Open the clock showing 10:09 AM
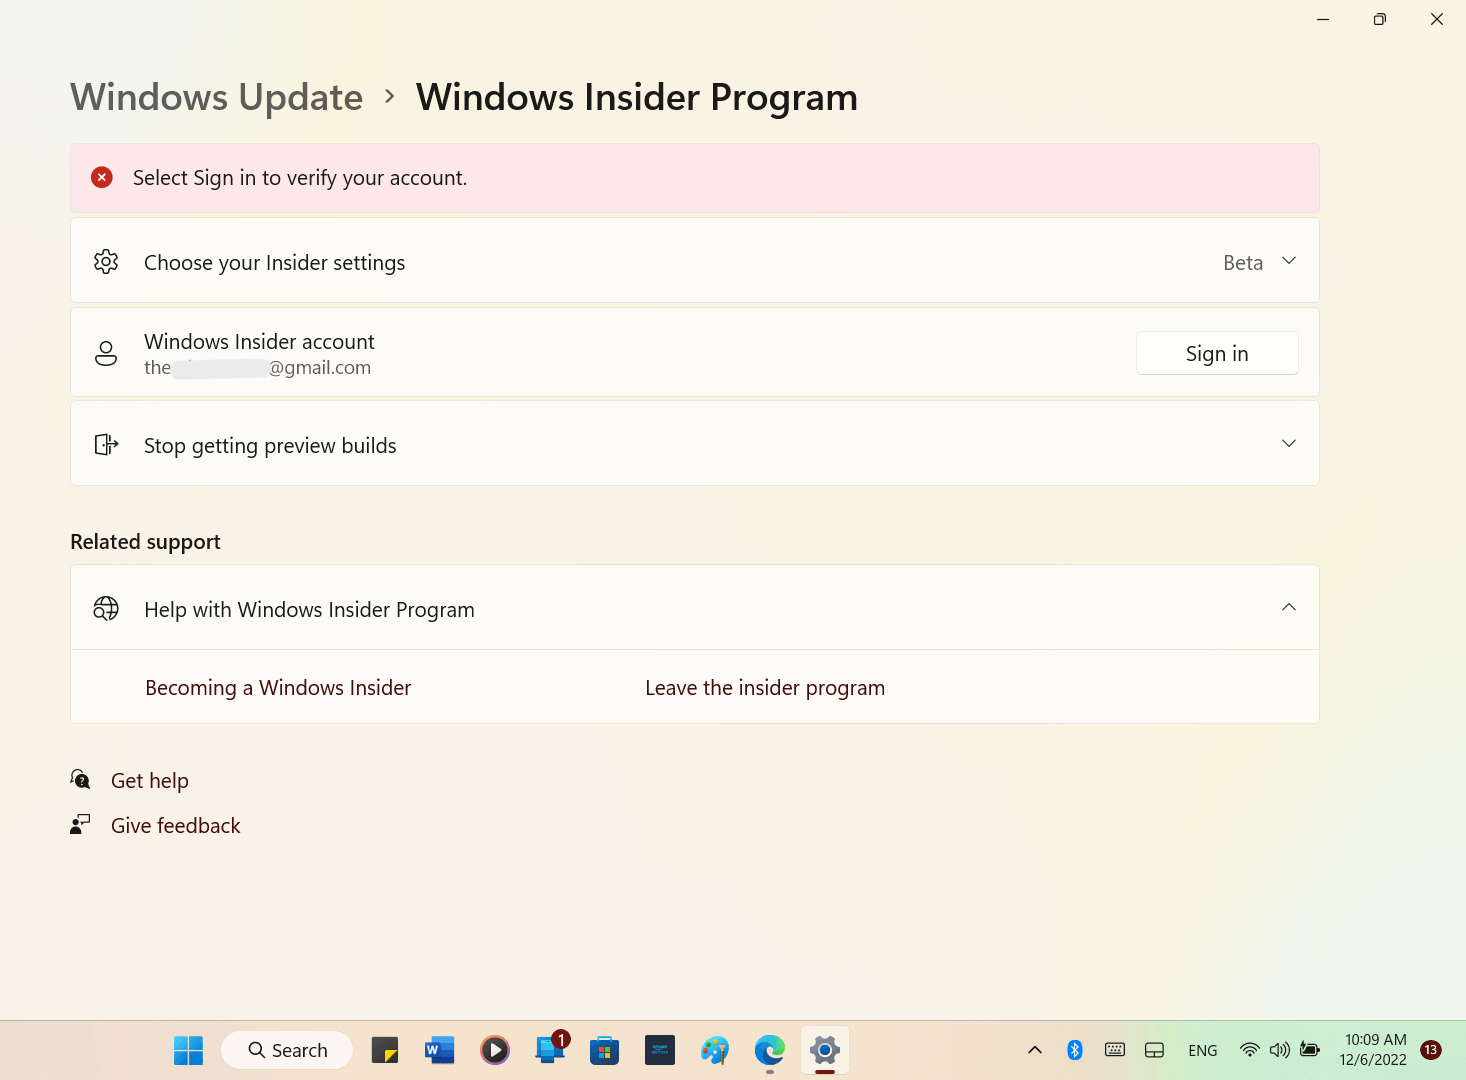Image resolution: width=1466 pixels, height=1080 pixels. click(1373, 1050)
